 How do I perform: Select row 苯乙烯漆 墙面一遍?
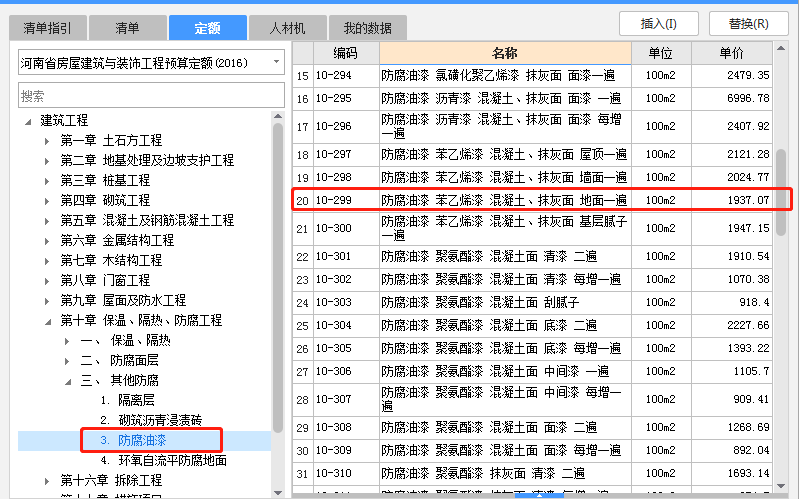coord(532,177)
